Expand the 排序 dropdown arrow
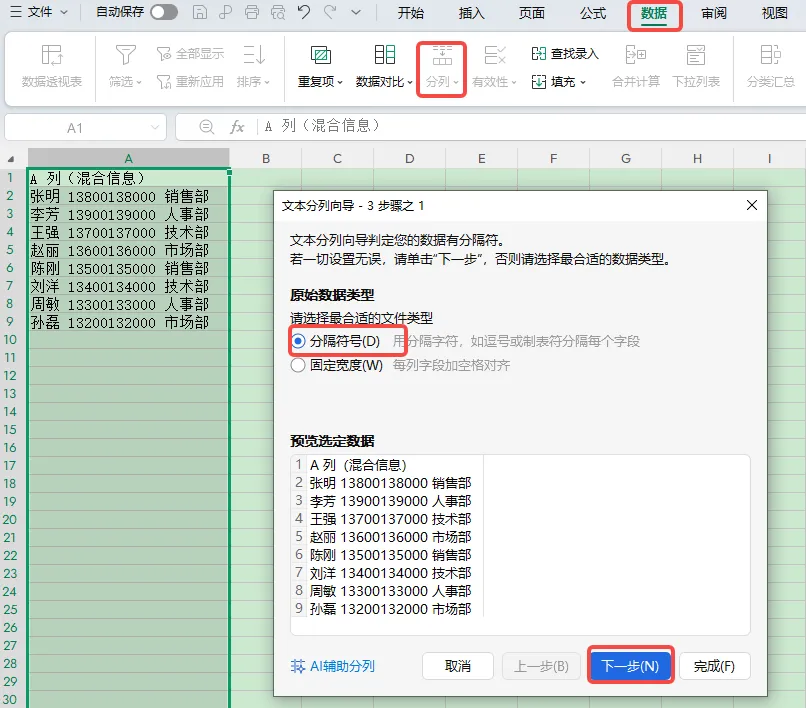Viewport: 806px width, 708px height. pos(267,82)
